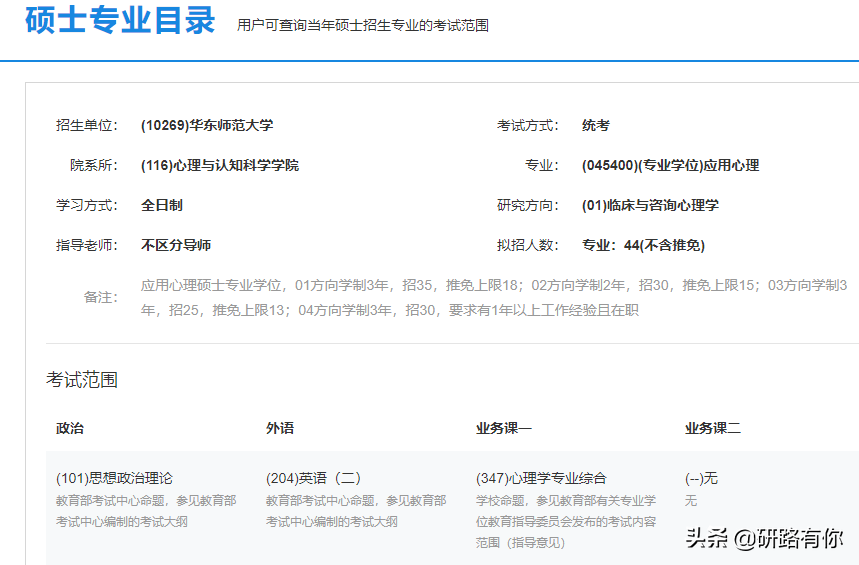Select the value 不区分导师
Image resolution: width=859 pixels, height=565 pixels.
coord(176,246)
